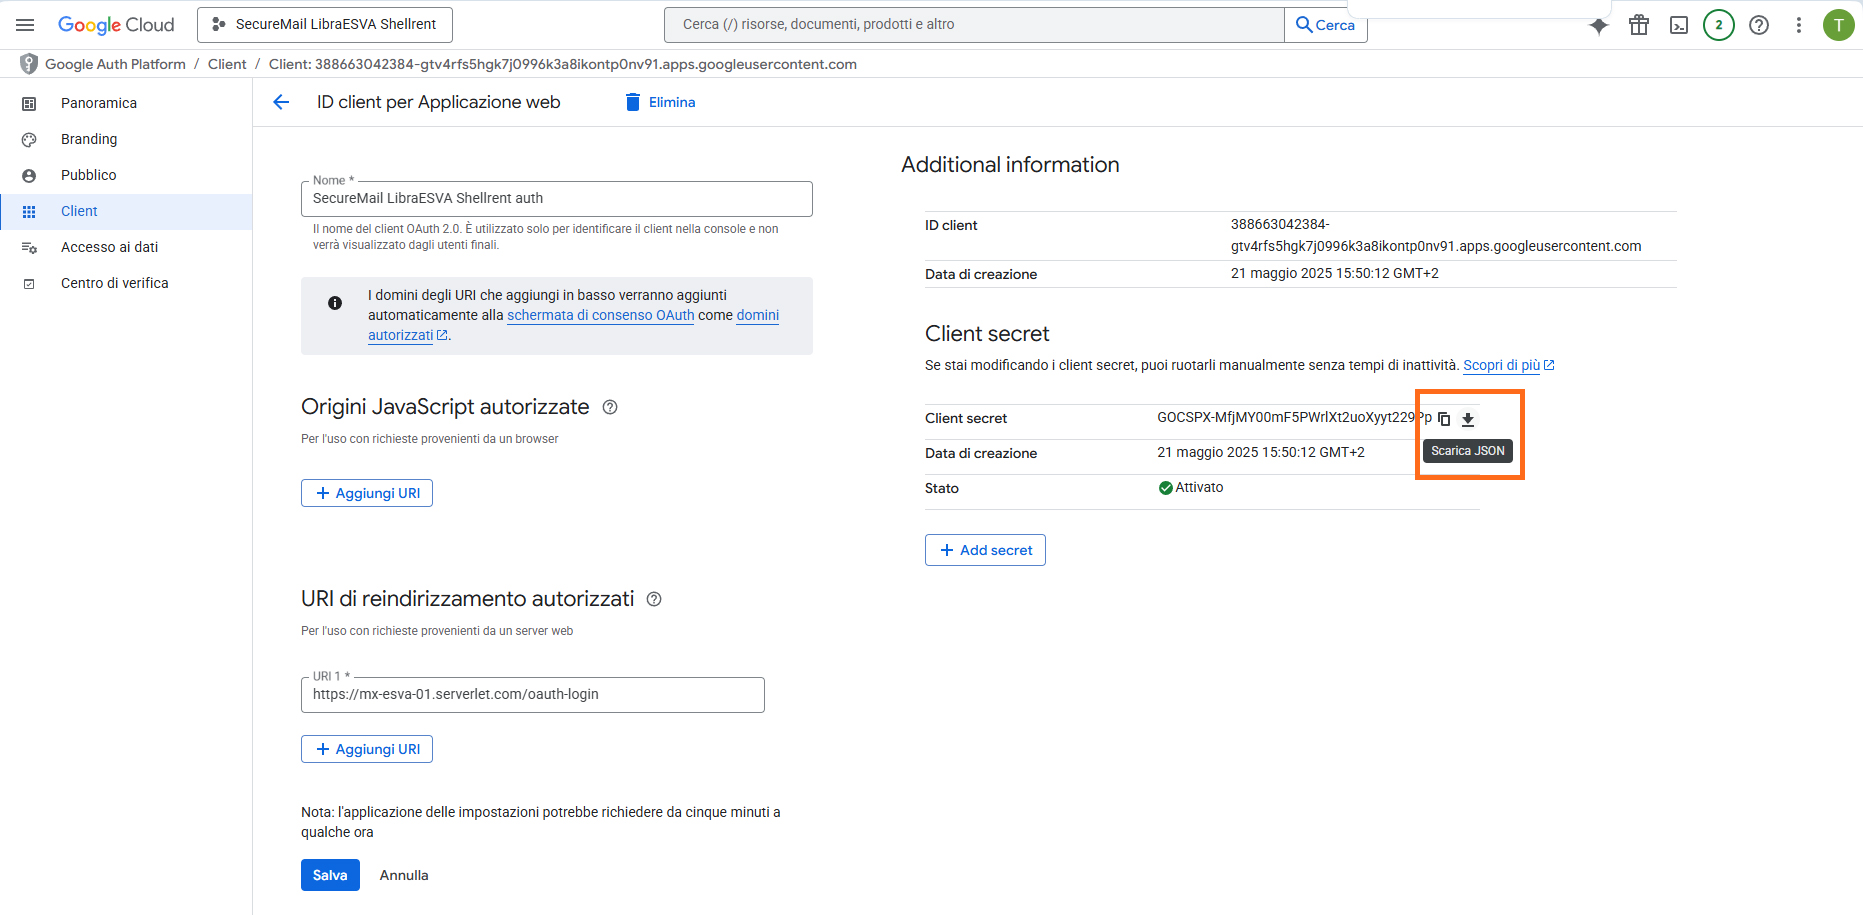Click help icon next to Origini JavaScript autorizzate
1863x915 pixels.
click(x=610, y=407)
